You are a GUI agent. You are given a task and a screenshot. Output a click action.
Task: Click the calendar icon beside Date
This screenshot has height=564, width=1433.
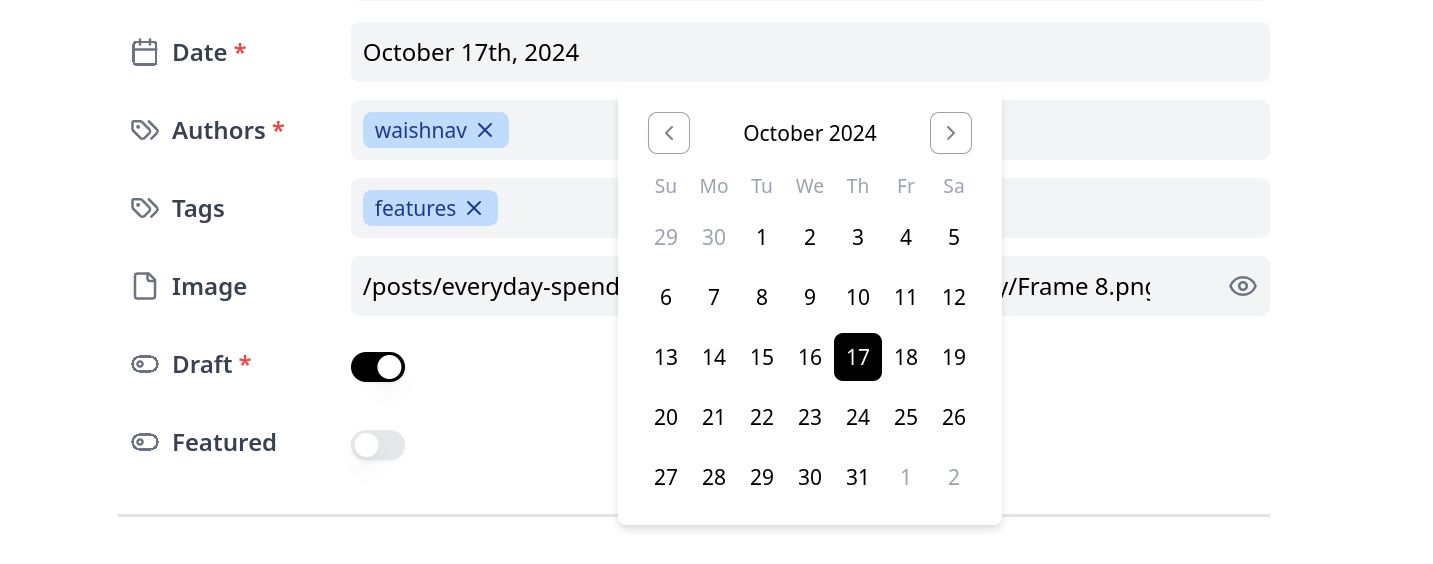pyautogui.click(x=145, y=52)
